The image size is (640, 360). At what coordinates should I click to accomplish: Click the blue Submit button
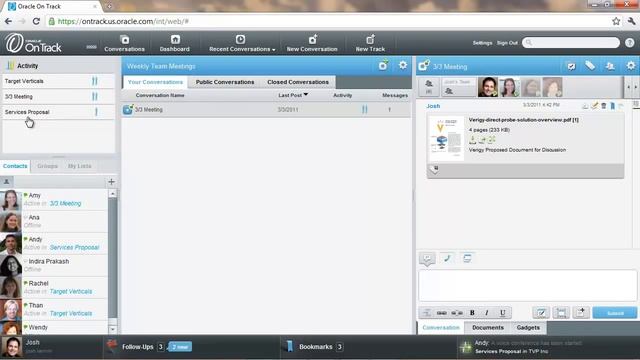(615, 313)
